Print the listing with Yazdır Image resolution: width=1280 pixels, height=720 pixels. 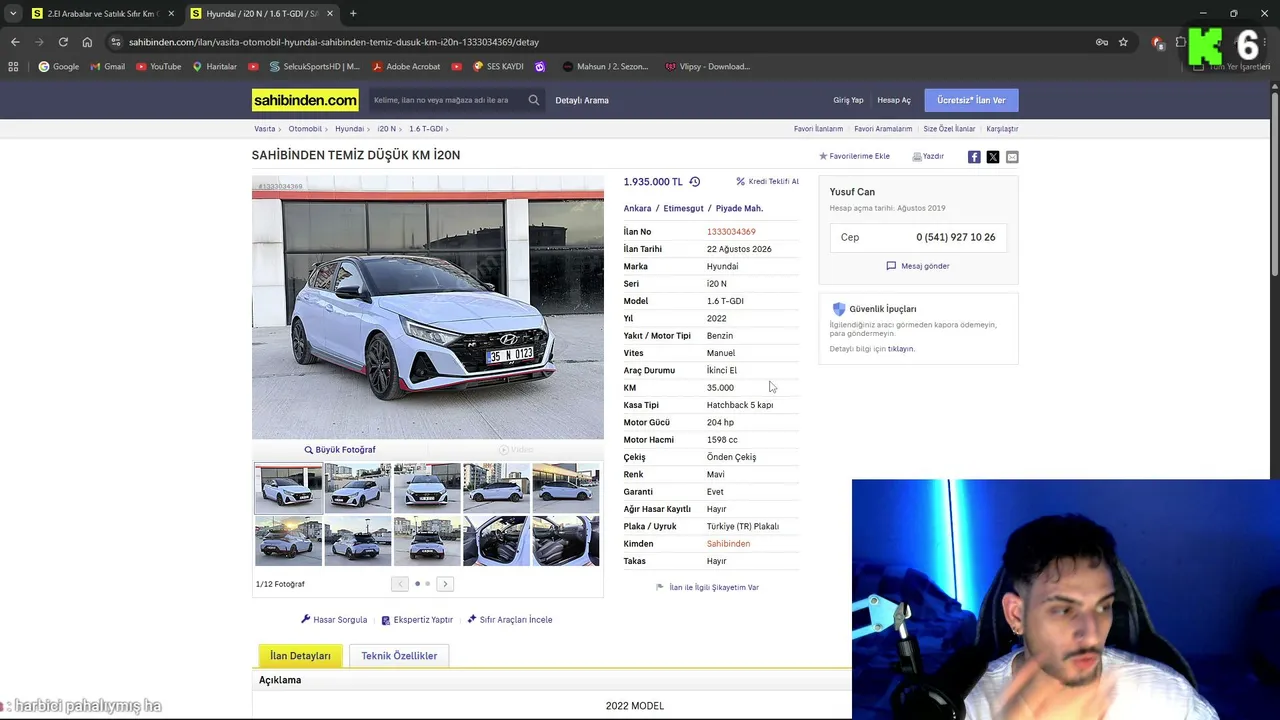point(928,157)
